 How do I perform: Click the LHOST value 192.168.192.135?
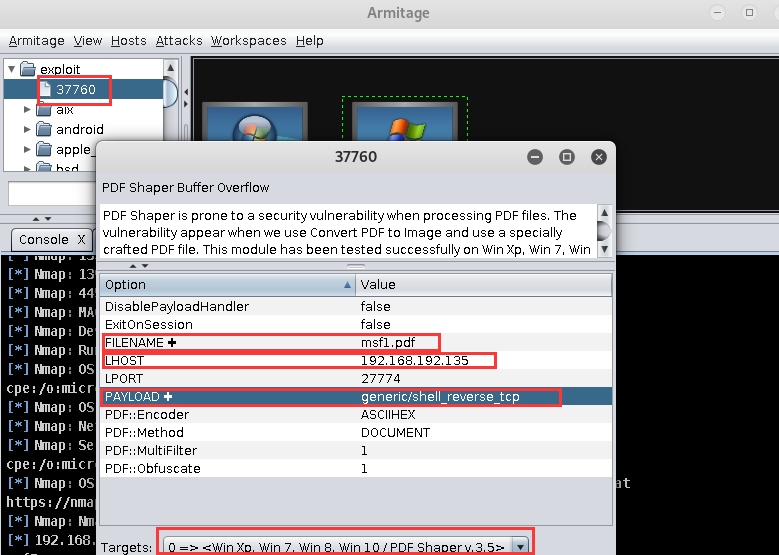coord(415,361)
